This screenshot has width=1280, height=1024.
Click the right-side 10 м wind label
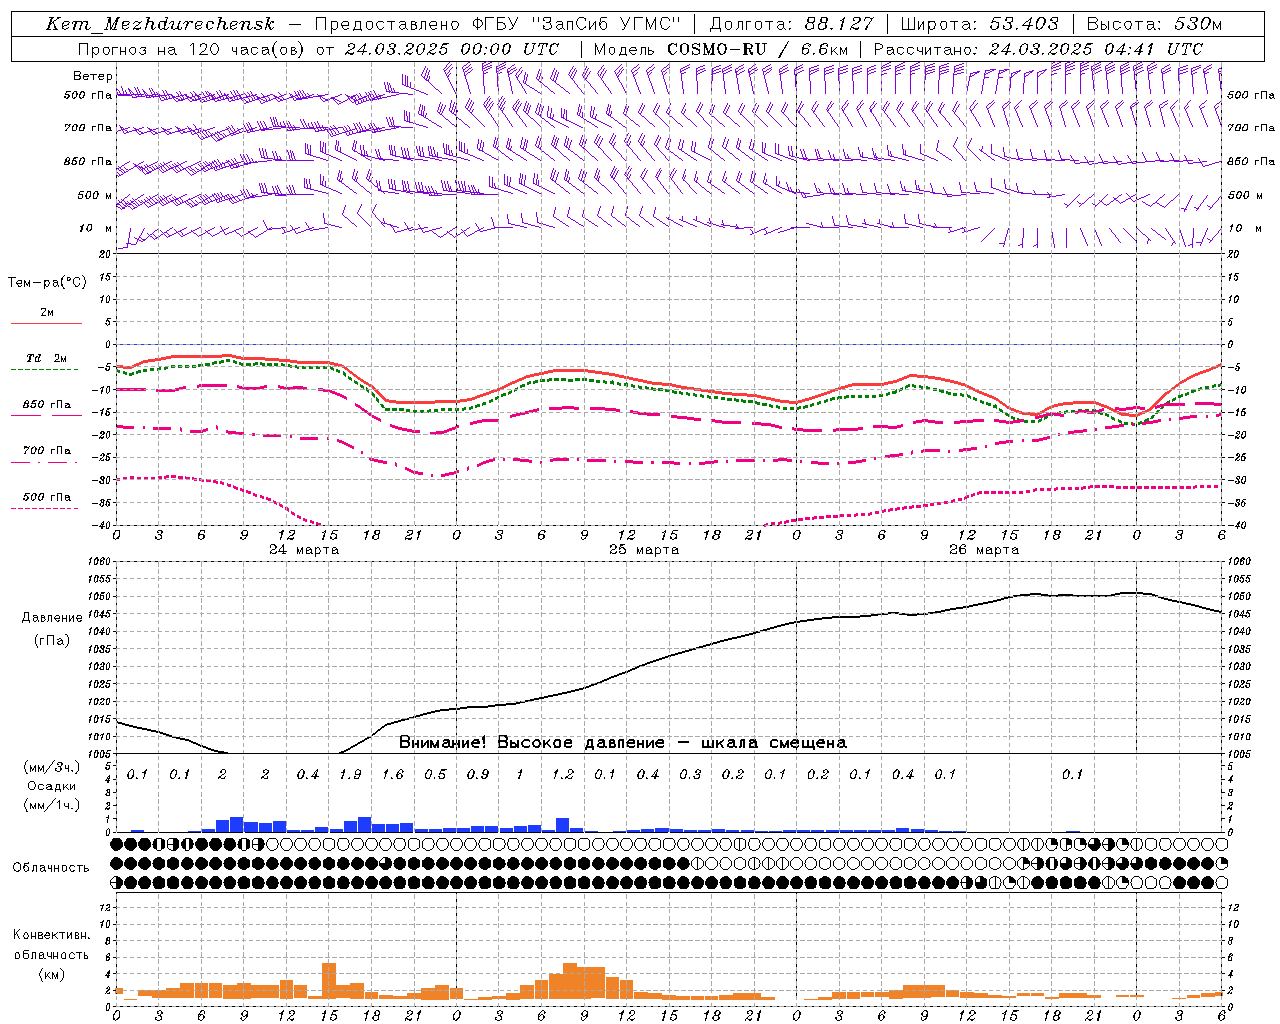click(1247, 228)
